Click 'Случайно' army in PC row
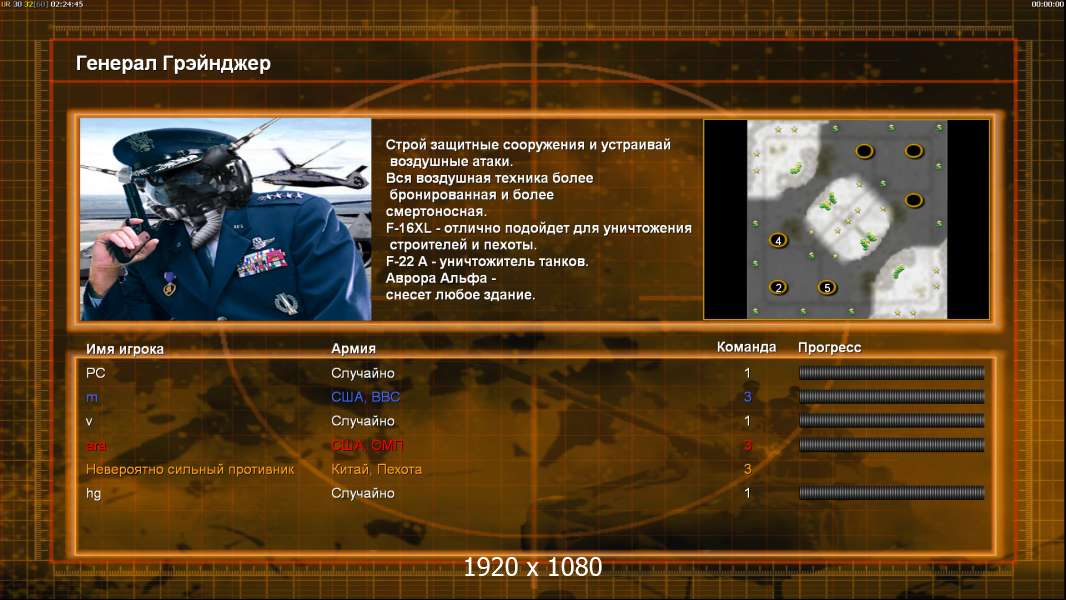Viewport: 1066px width, 600px height. coord(362,373)
